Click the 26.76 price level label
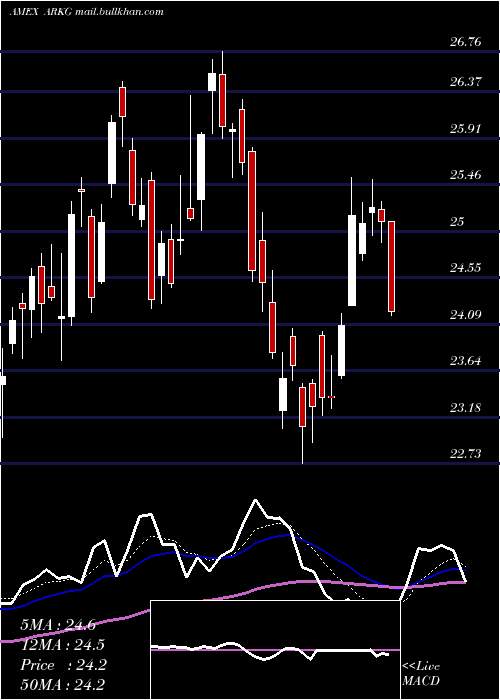This screenshot has width=500, height=700. [466, 42]
